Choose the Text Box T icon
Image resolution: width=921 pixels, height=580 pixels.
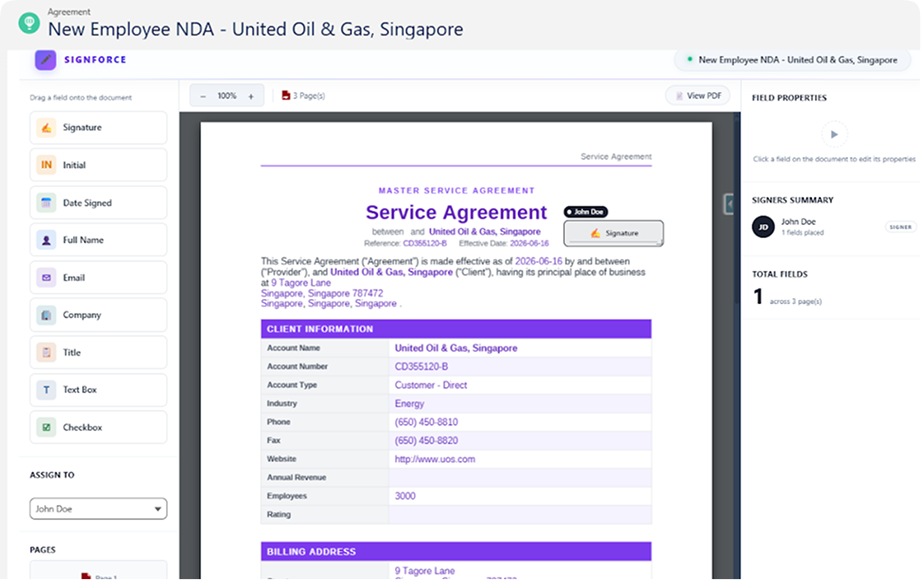click(x=46, y=390)
